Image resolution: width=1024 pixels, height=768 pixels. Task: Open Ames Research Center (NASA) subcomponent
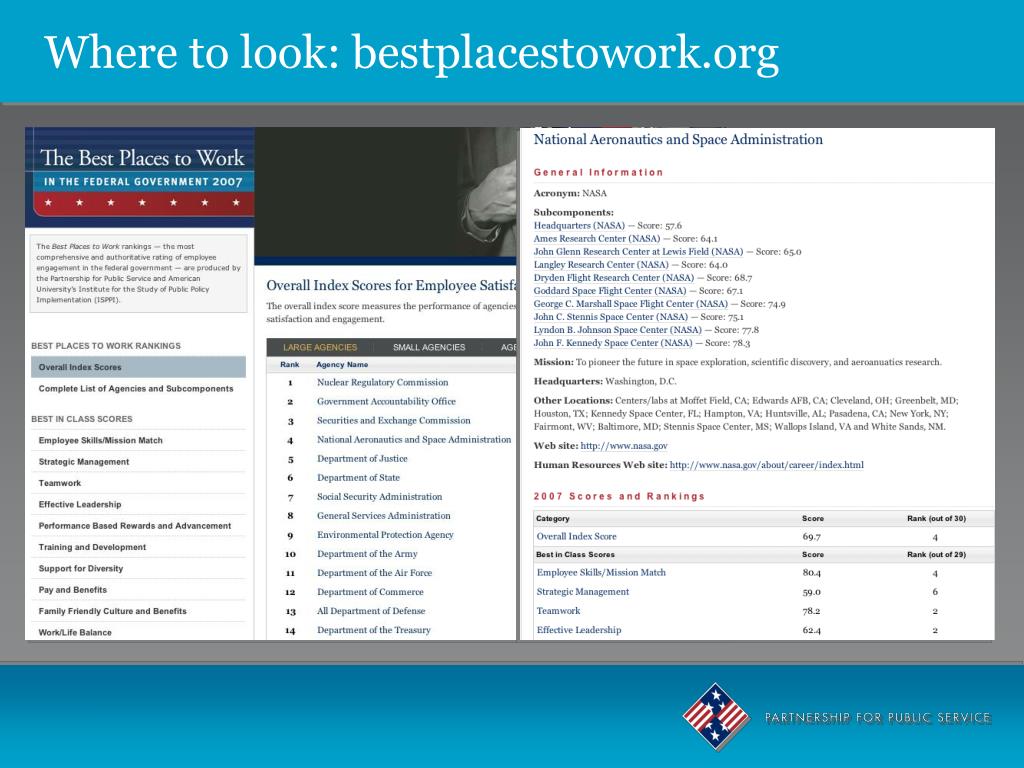tap(597, 238)
